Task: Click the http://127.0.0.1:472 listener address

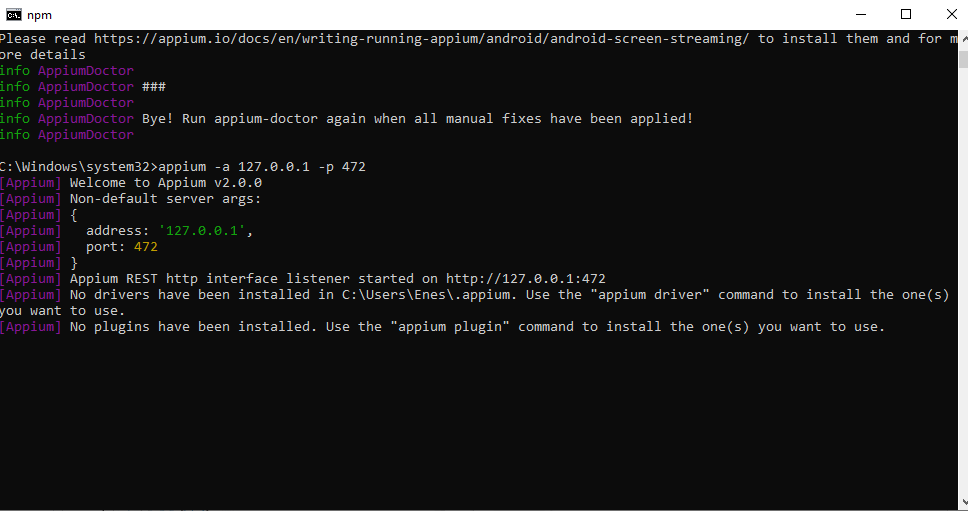Action: [x=525, y=279]
